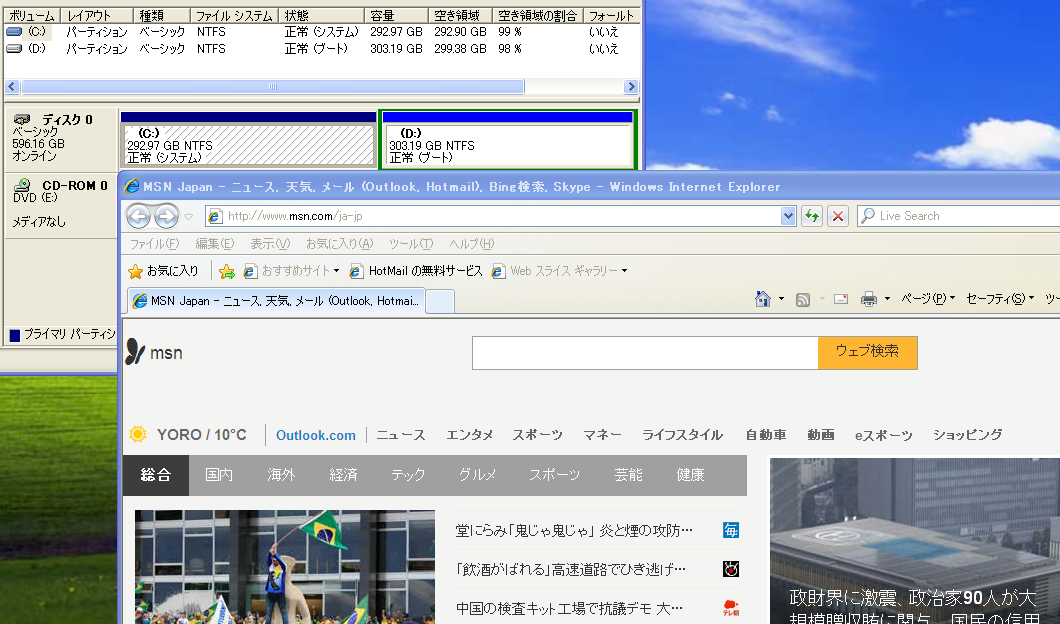Open headline 堂にらみ「鬼じゃ鬼じゃ」
1060x624 pixels.
pos(574,531)
